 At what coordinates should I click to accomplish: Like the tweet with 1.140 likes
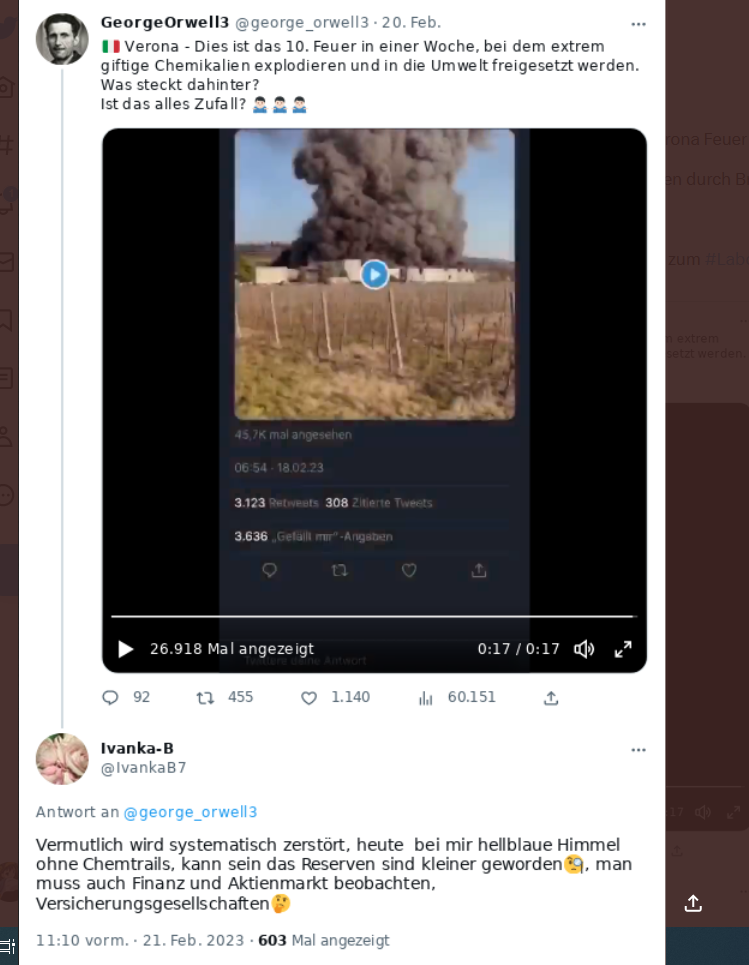[309, 697]
